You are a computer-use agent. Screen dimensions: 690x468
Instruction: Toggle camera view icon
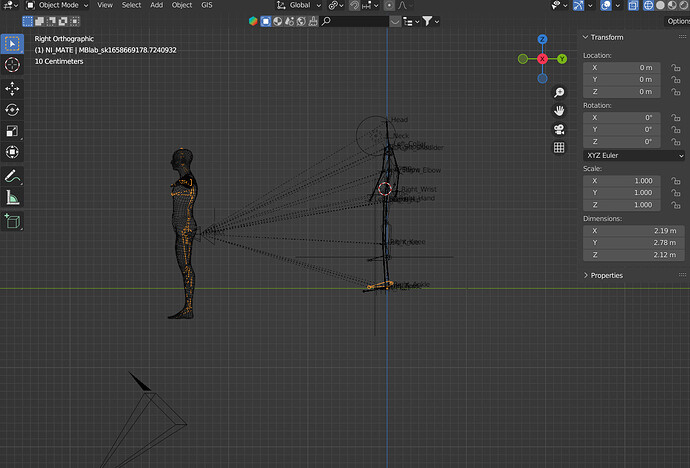coord(559,129)
